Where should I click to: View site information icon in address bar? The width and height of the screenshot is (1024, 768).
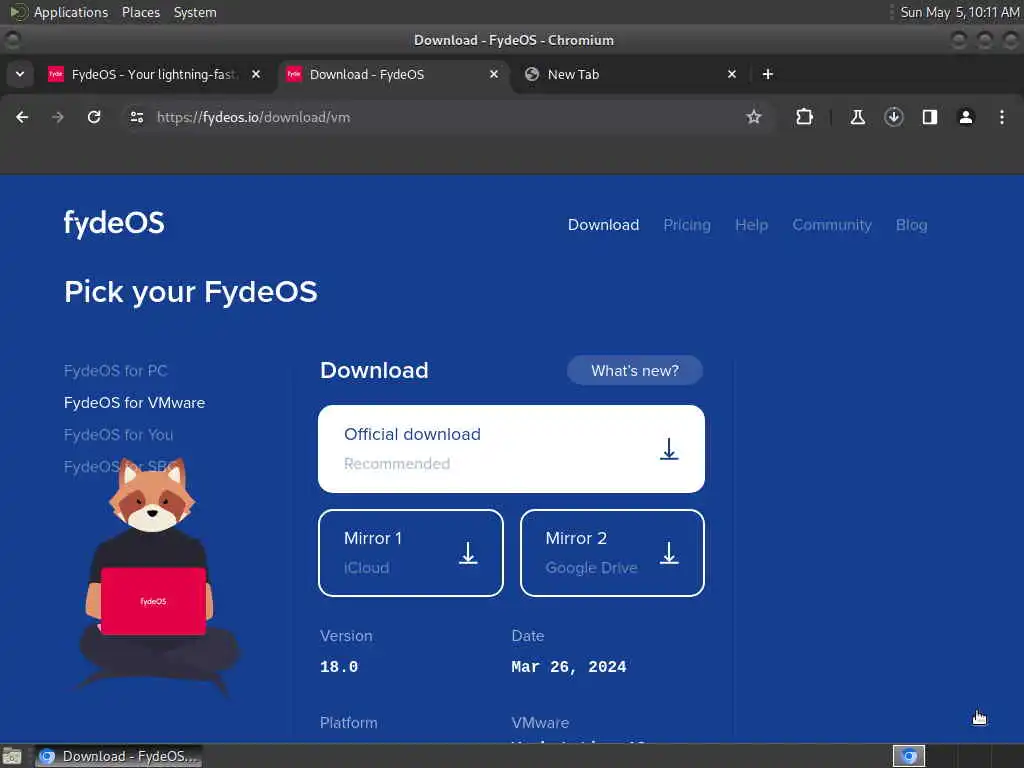(136, 117)
